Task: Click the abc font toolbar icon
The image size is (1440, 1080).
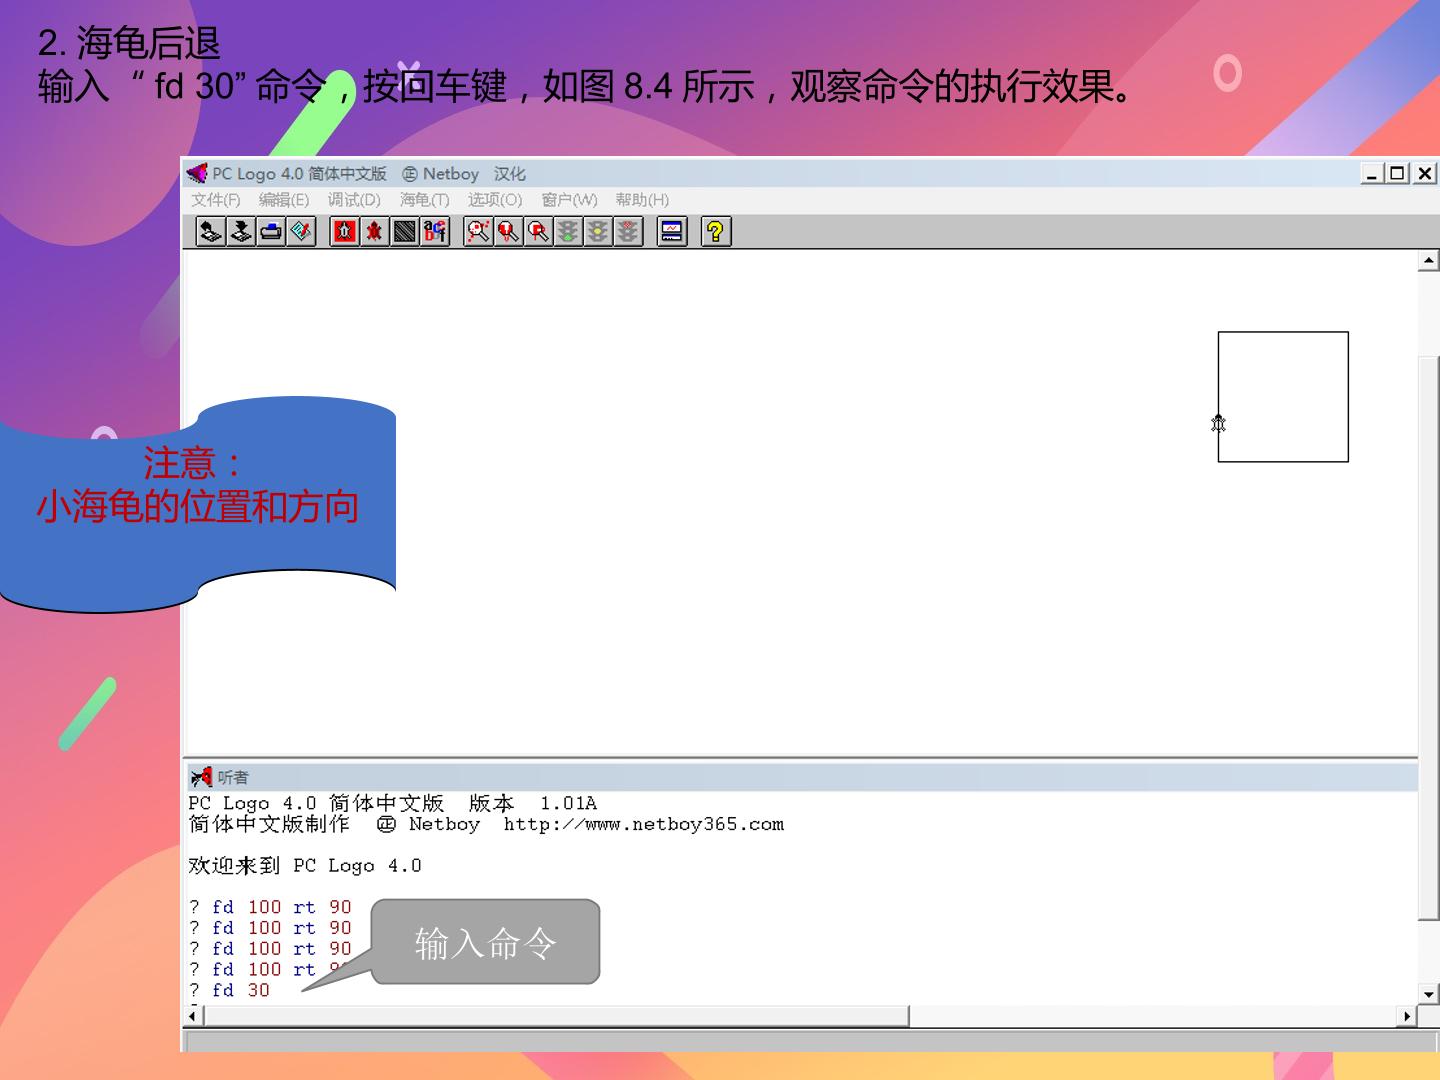Action: 435,232
